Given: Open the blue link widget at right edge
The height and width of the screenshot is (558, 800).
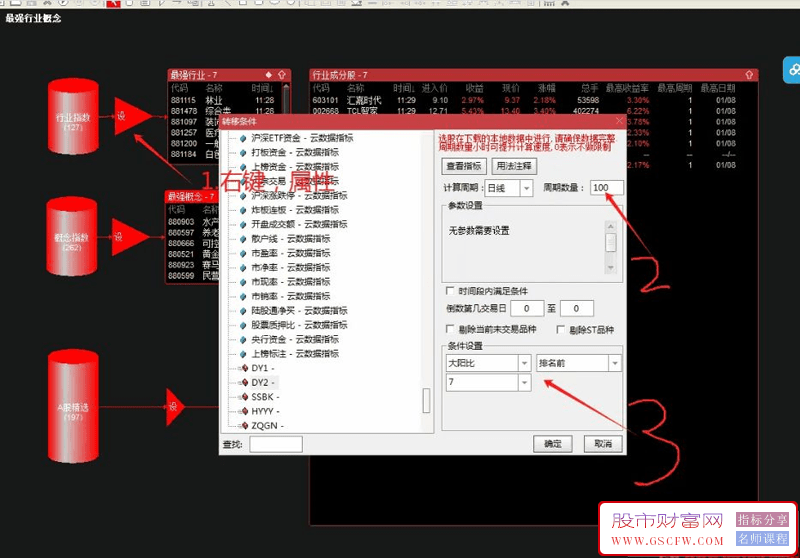Looking at the screenshot, I should (792, 70).
